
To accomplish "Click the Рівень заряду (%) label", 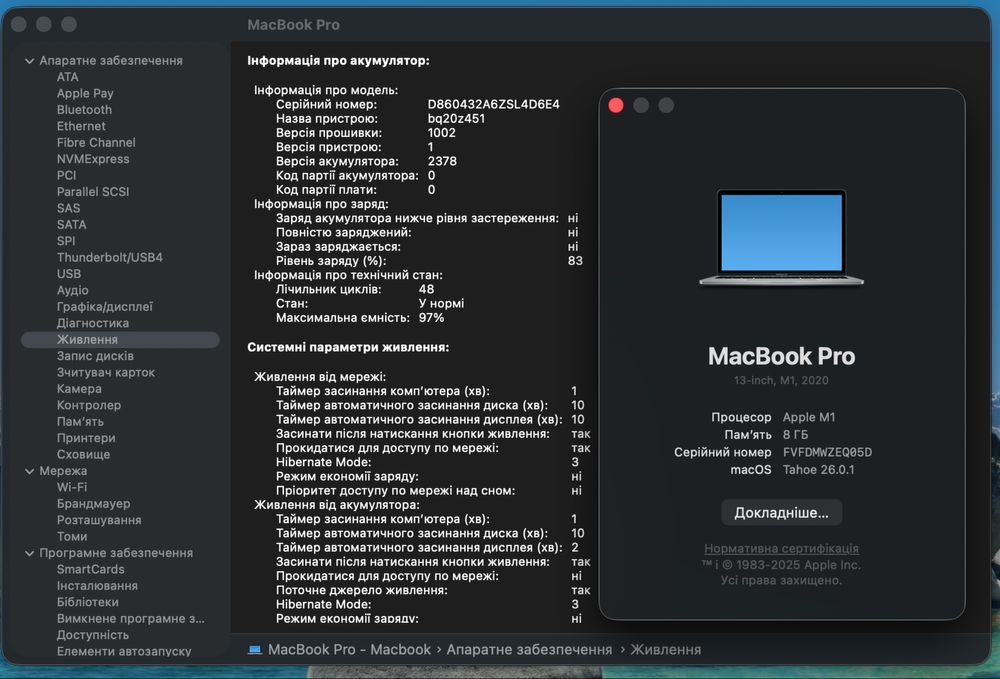I will click(331, 261).
